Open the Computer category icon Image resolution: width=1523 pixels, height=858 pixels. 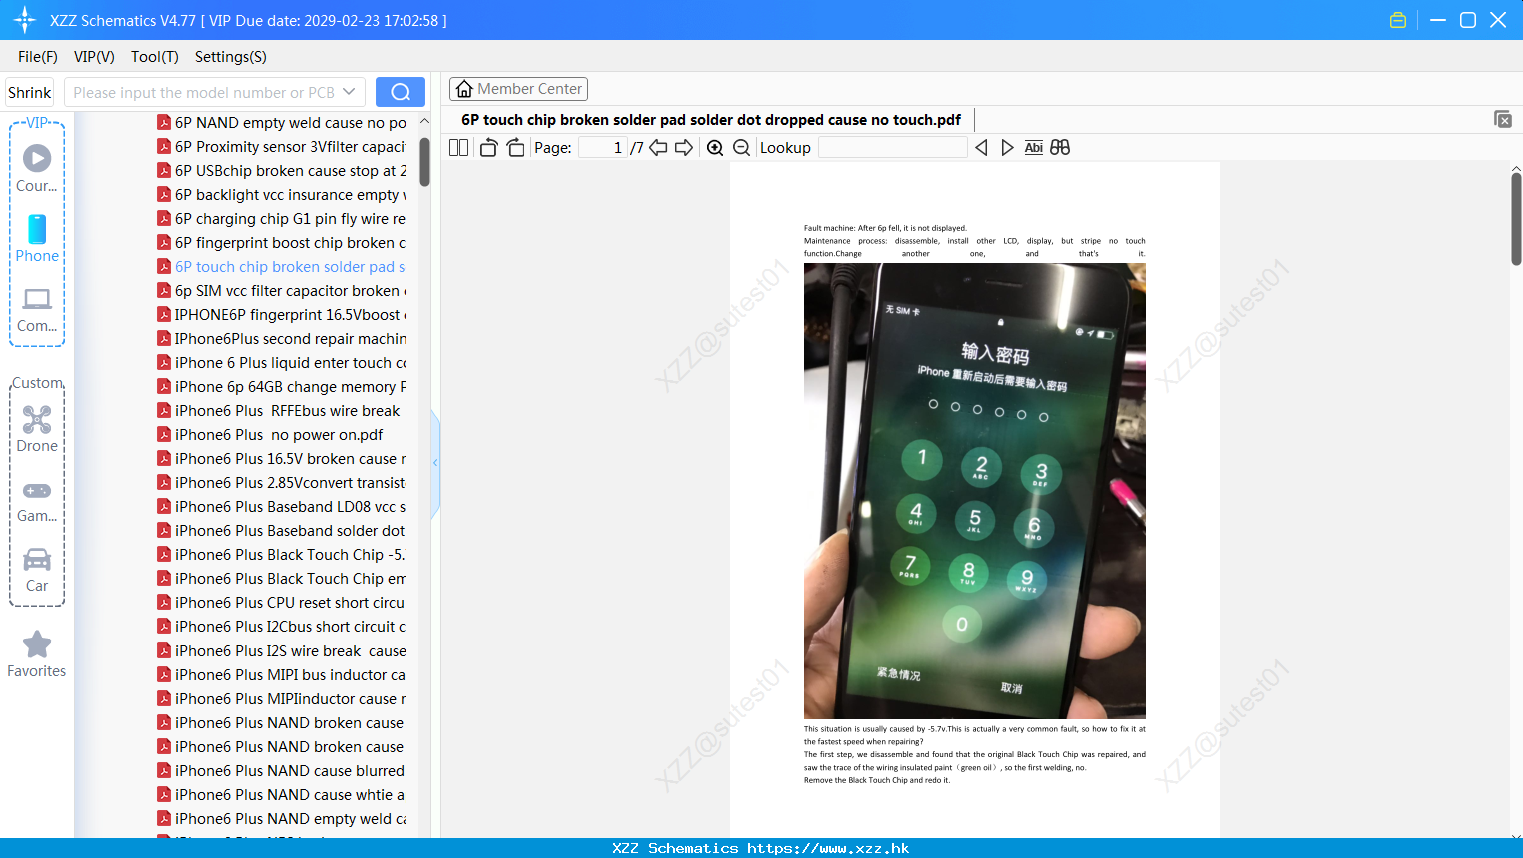tap(37, 309)
